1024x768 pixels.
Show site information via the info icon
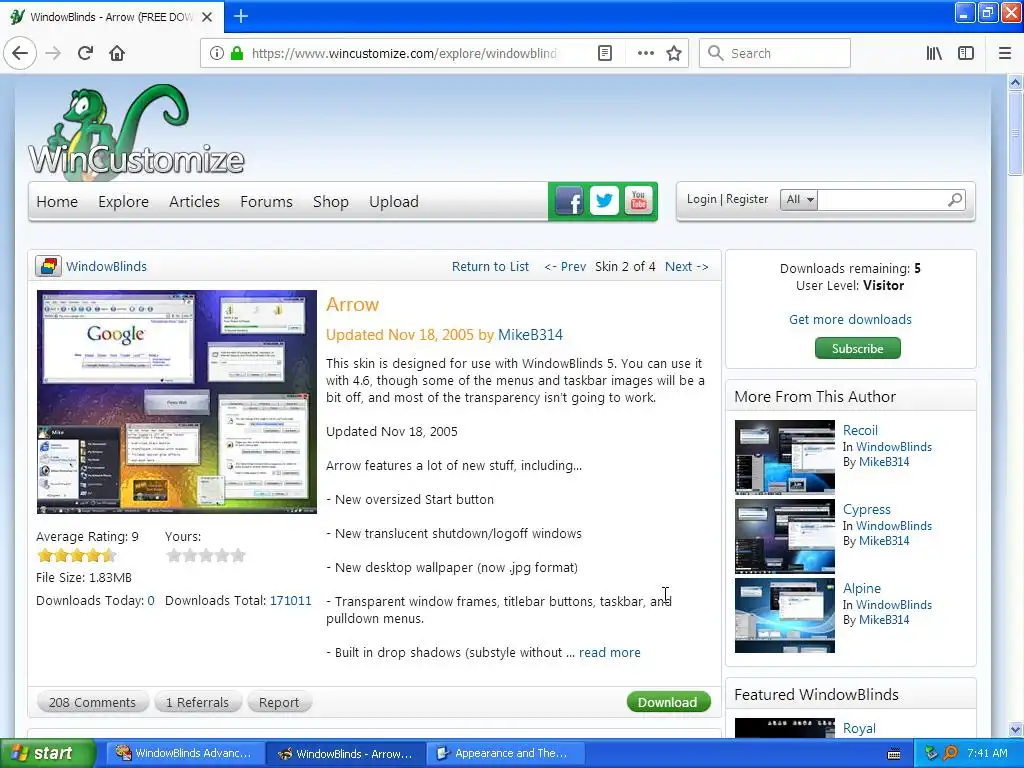pyautogui.click(x=217, y=54)
